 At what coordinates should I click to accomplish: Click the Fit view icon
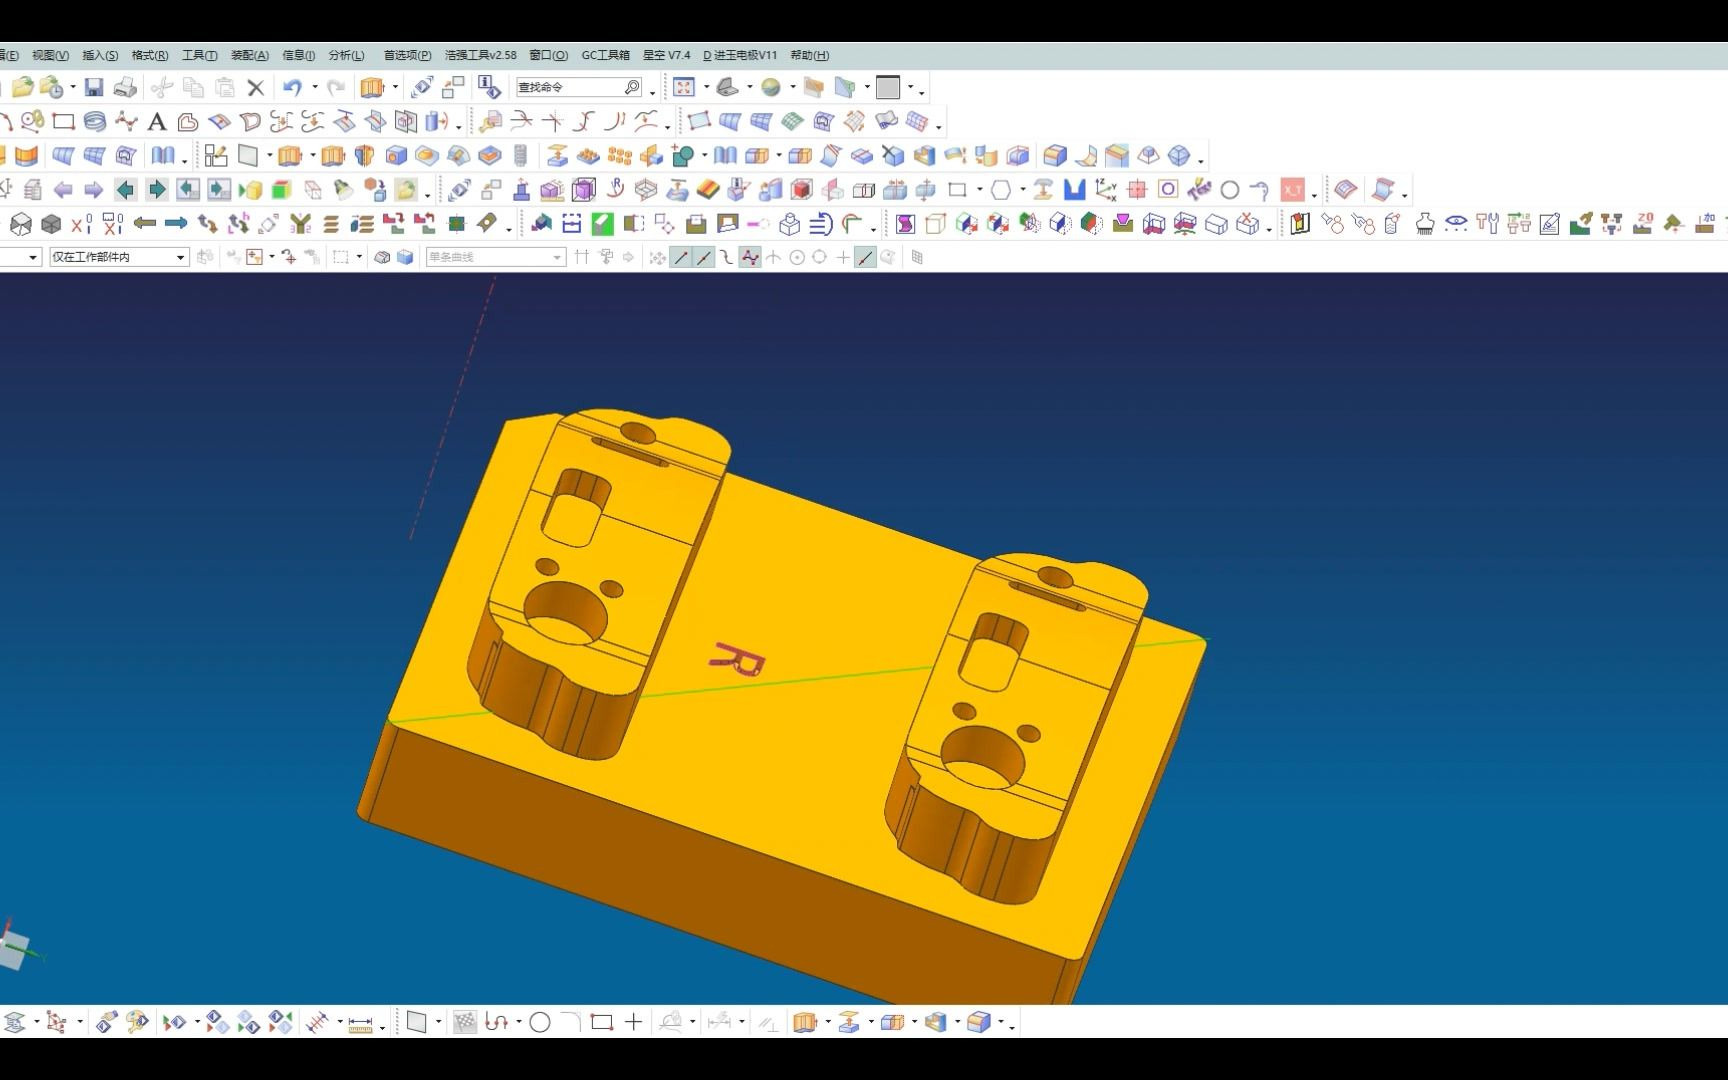point(684,87)
